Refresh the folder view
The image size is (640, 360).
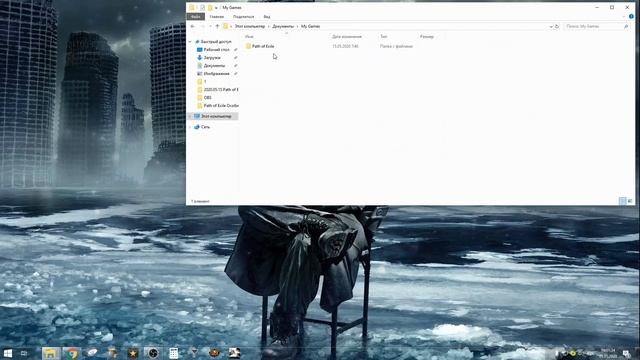[557, 26]
